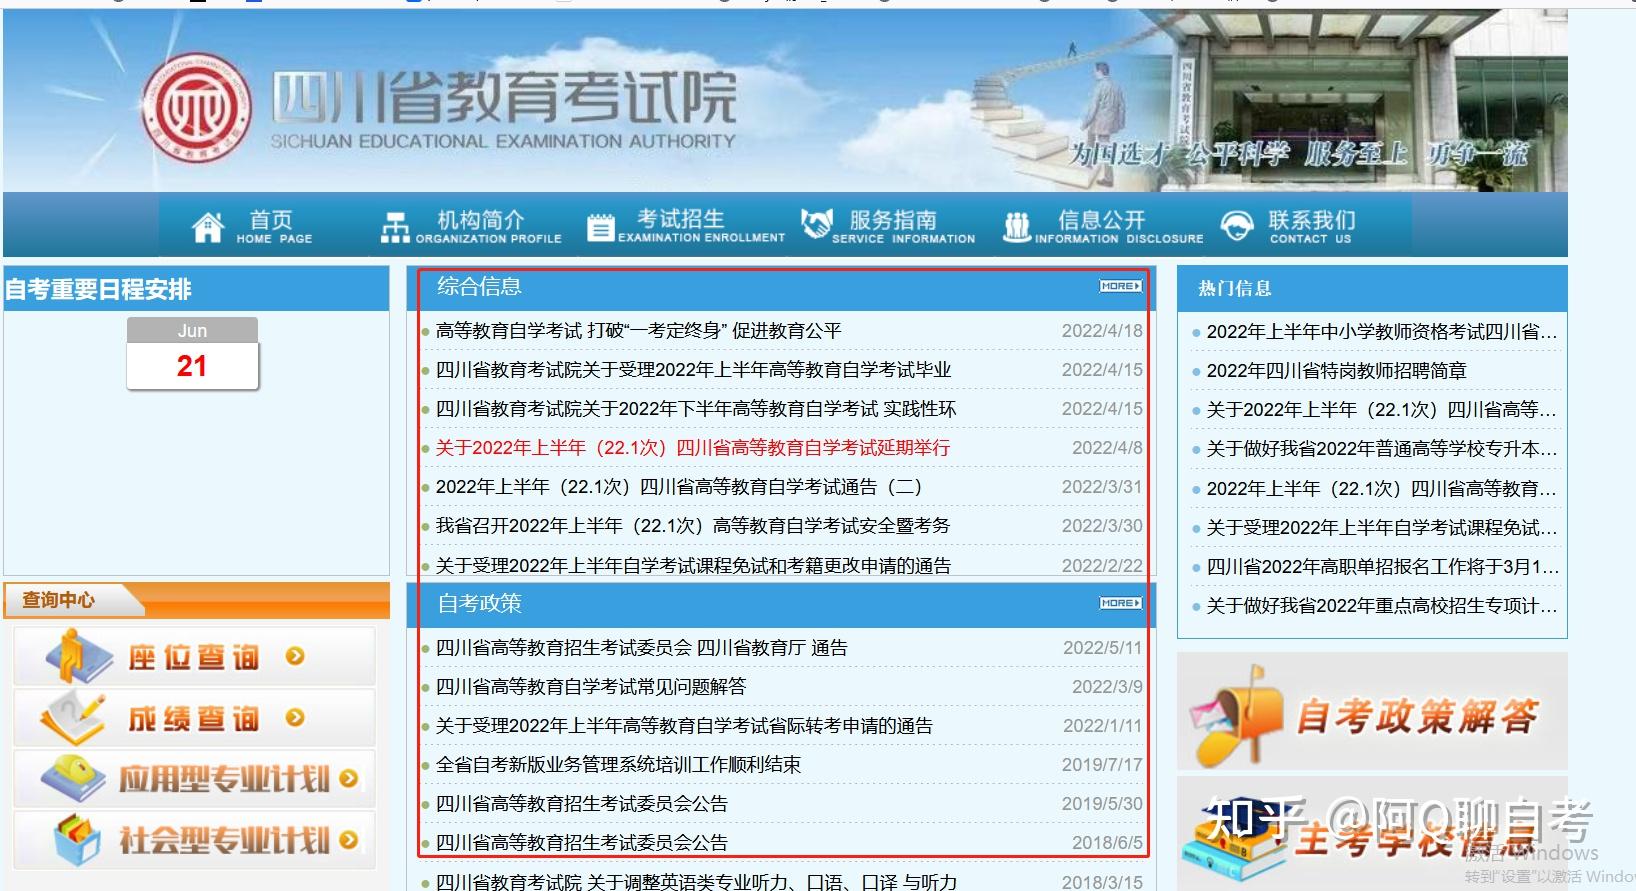Open 委员会公告 link dated 2019/5/30
1636x891 pixels.
coord(582,804)
